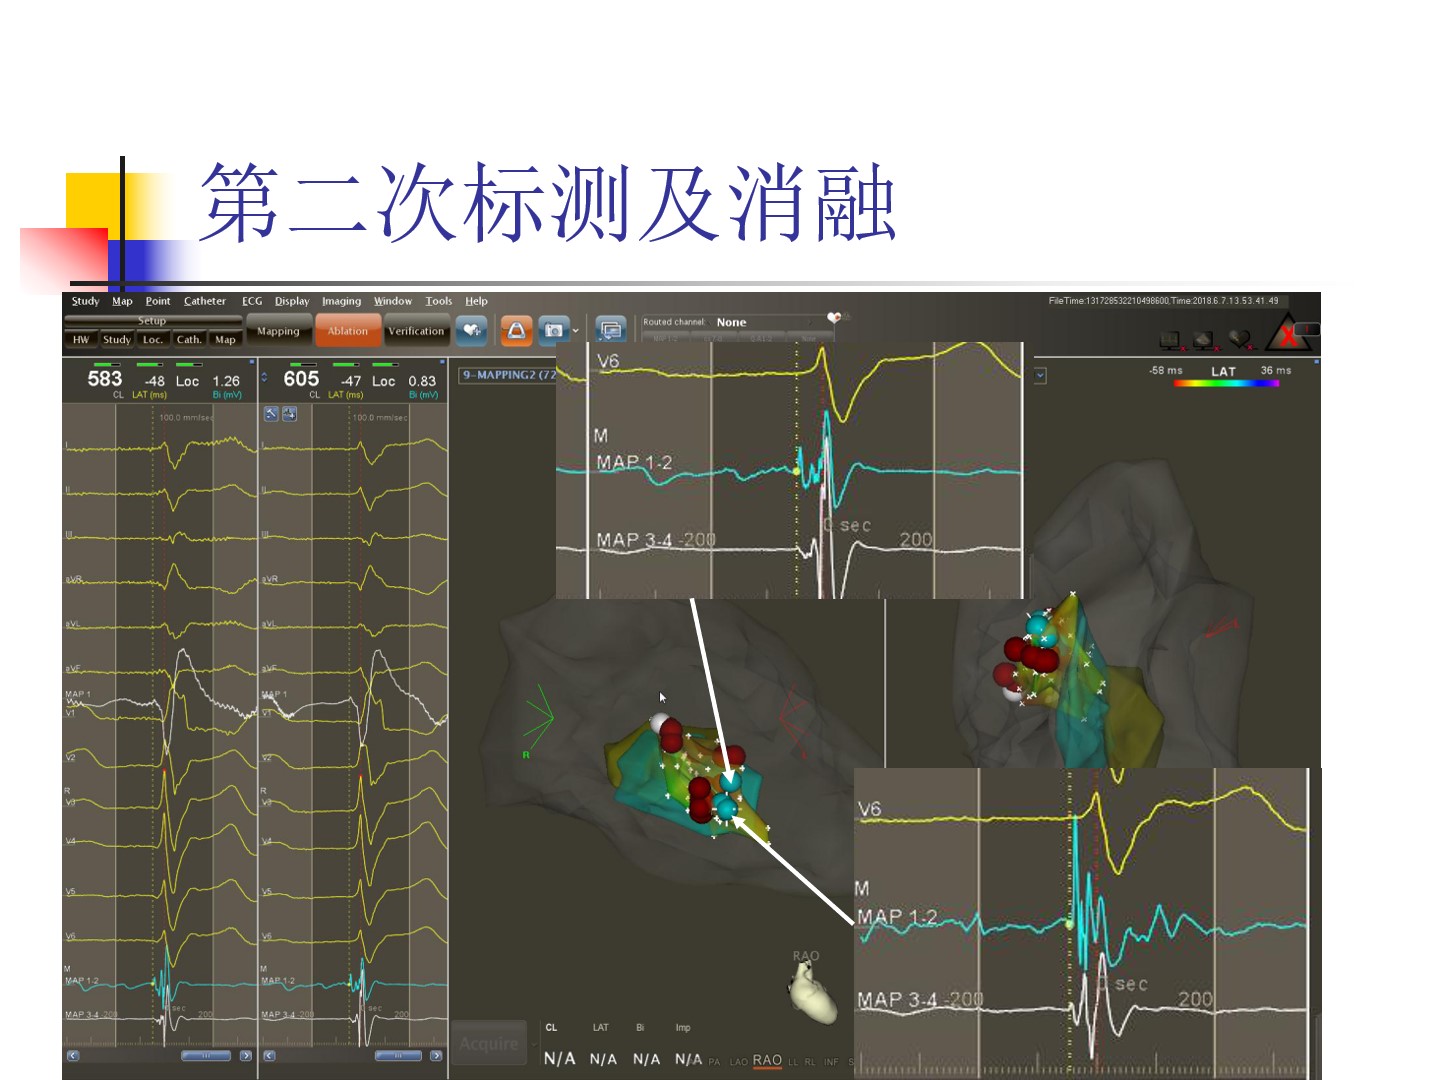Click the 583 cycle length value
This screenshot has width=1440, height=1080.
point(105,379)
